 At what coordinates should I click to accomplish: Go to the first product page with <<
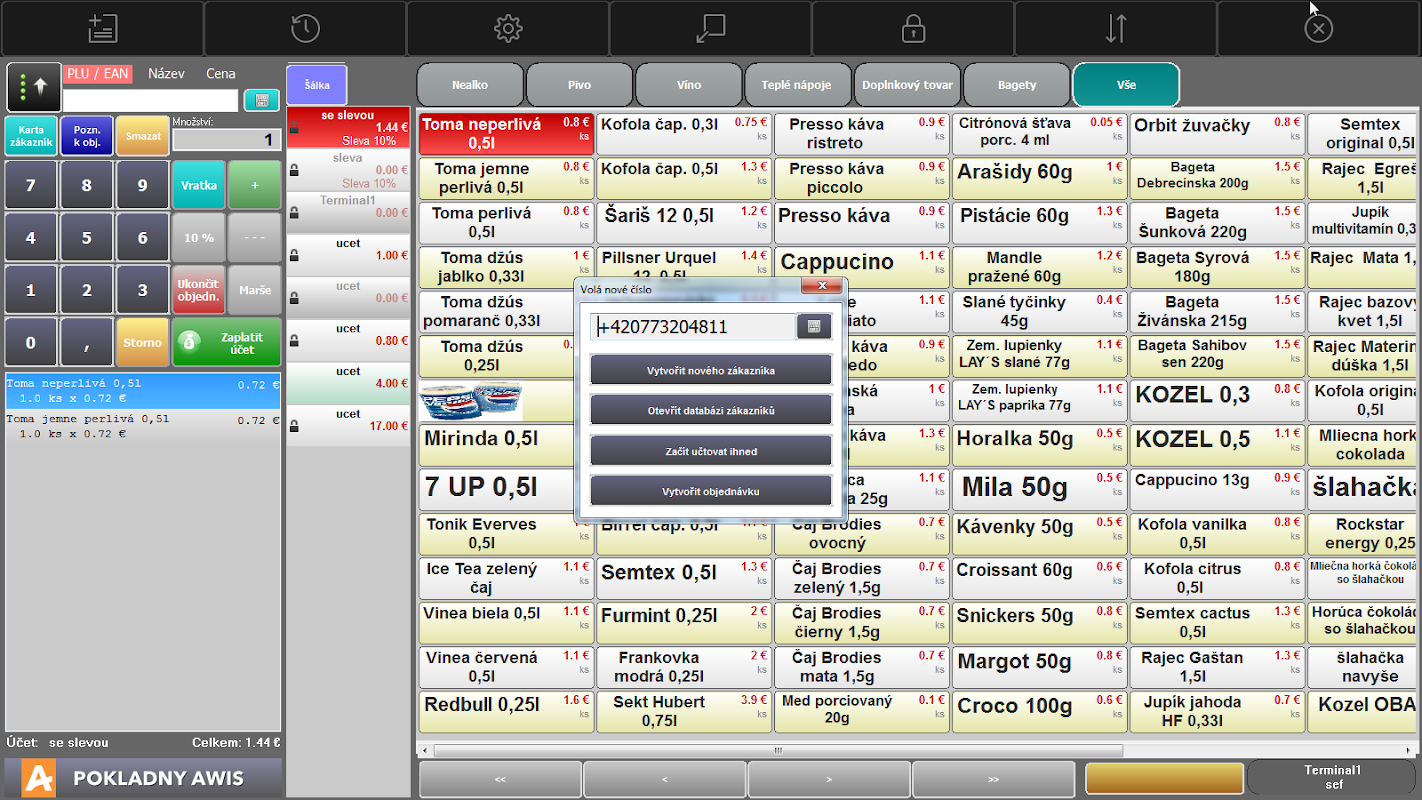(500, 779)
